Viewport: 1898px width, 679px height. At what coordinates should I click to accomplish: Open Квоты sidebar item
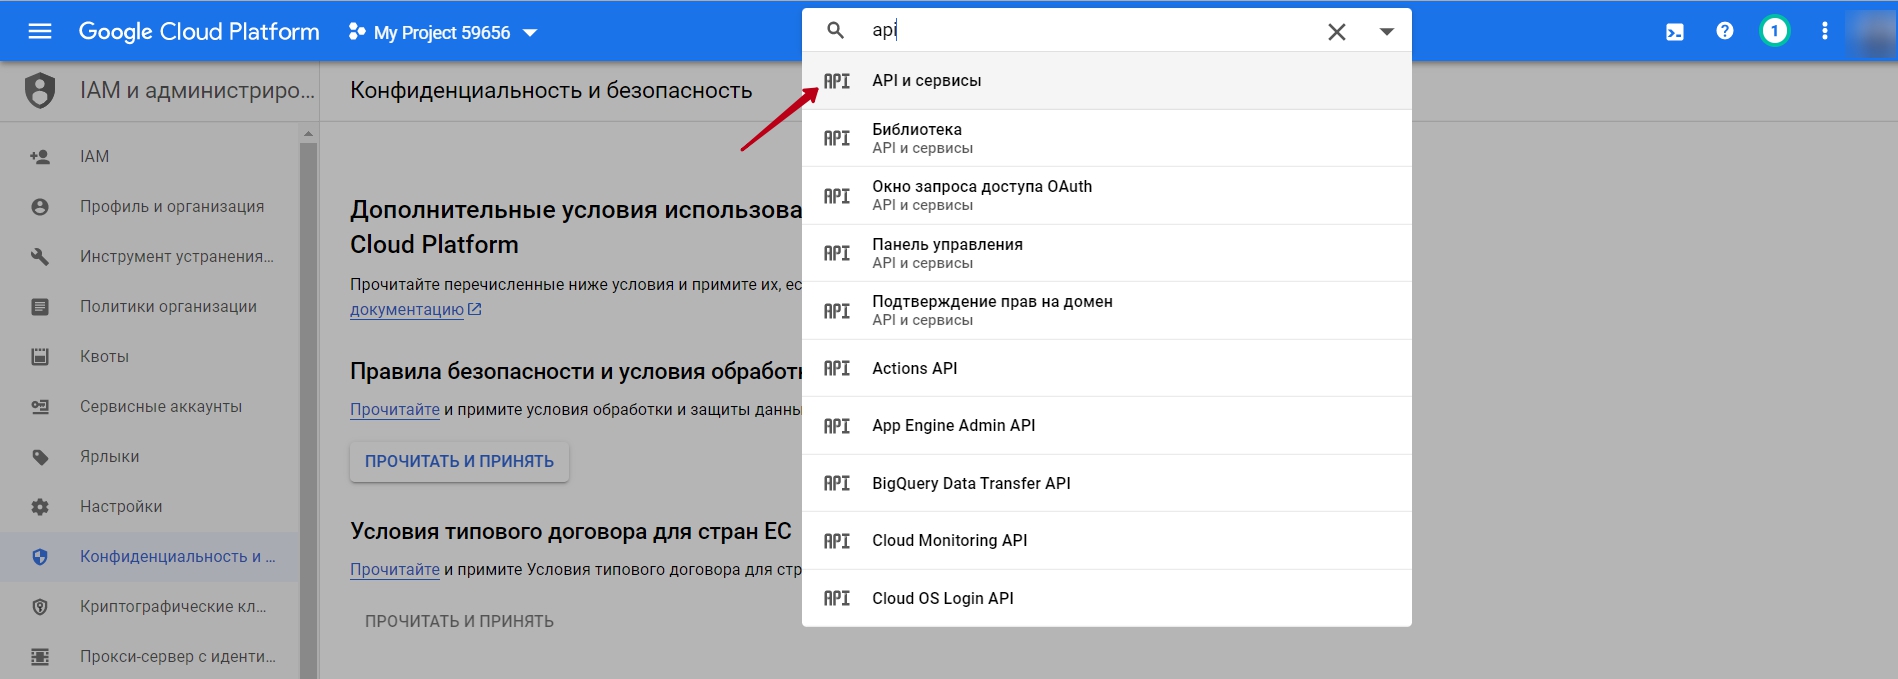pos(150,356)
